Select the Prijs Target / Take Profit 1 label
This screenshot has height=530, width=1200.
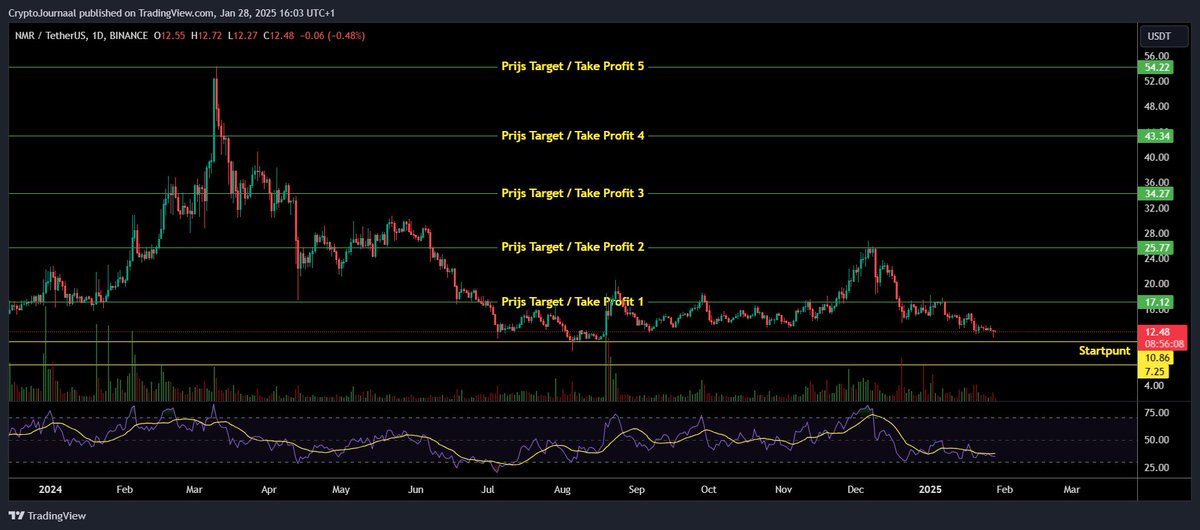tap(573, 301)
